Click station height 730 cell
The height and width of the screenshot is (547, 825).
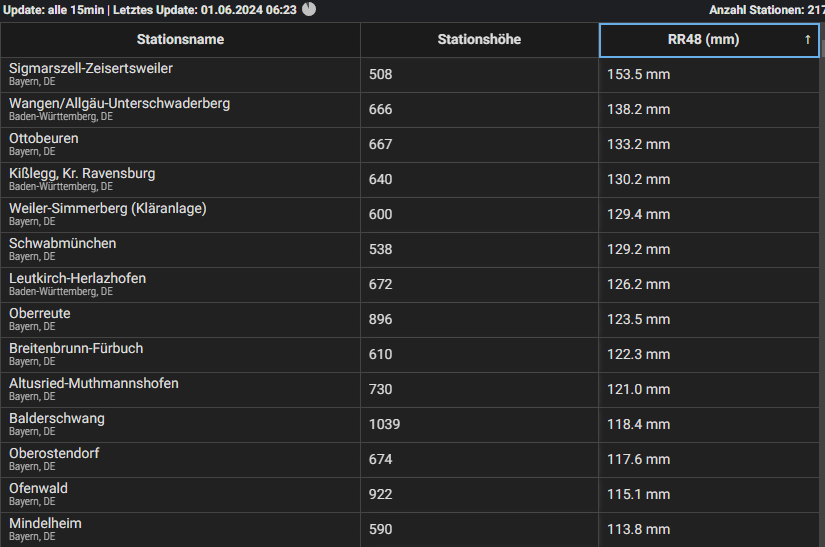(x=479, y=389)
